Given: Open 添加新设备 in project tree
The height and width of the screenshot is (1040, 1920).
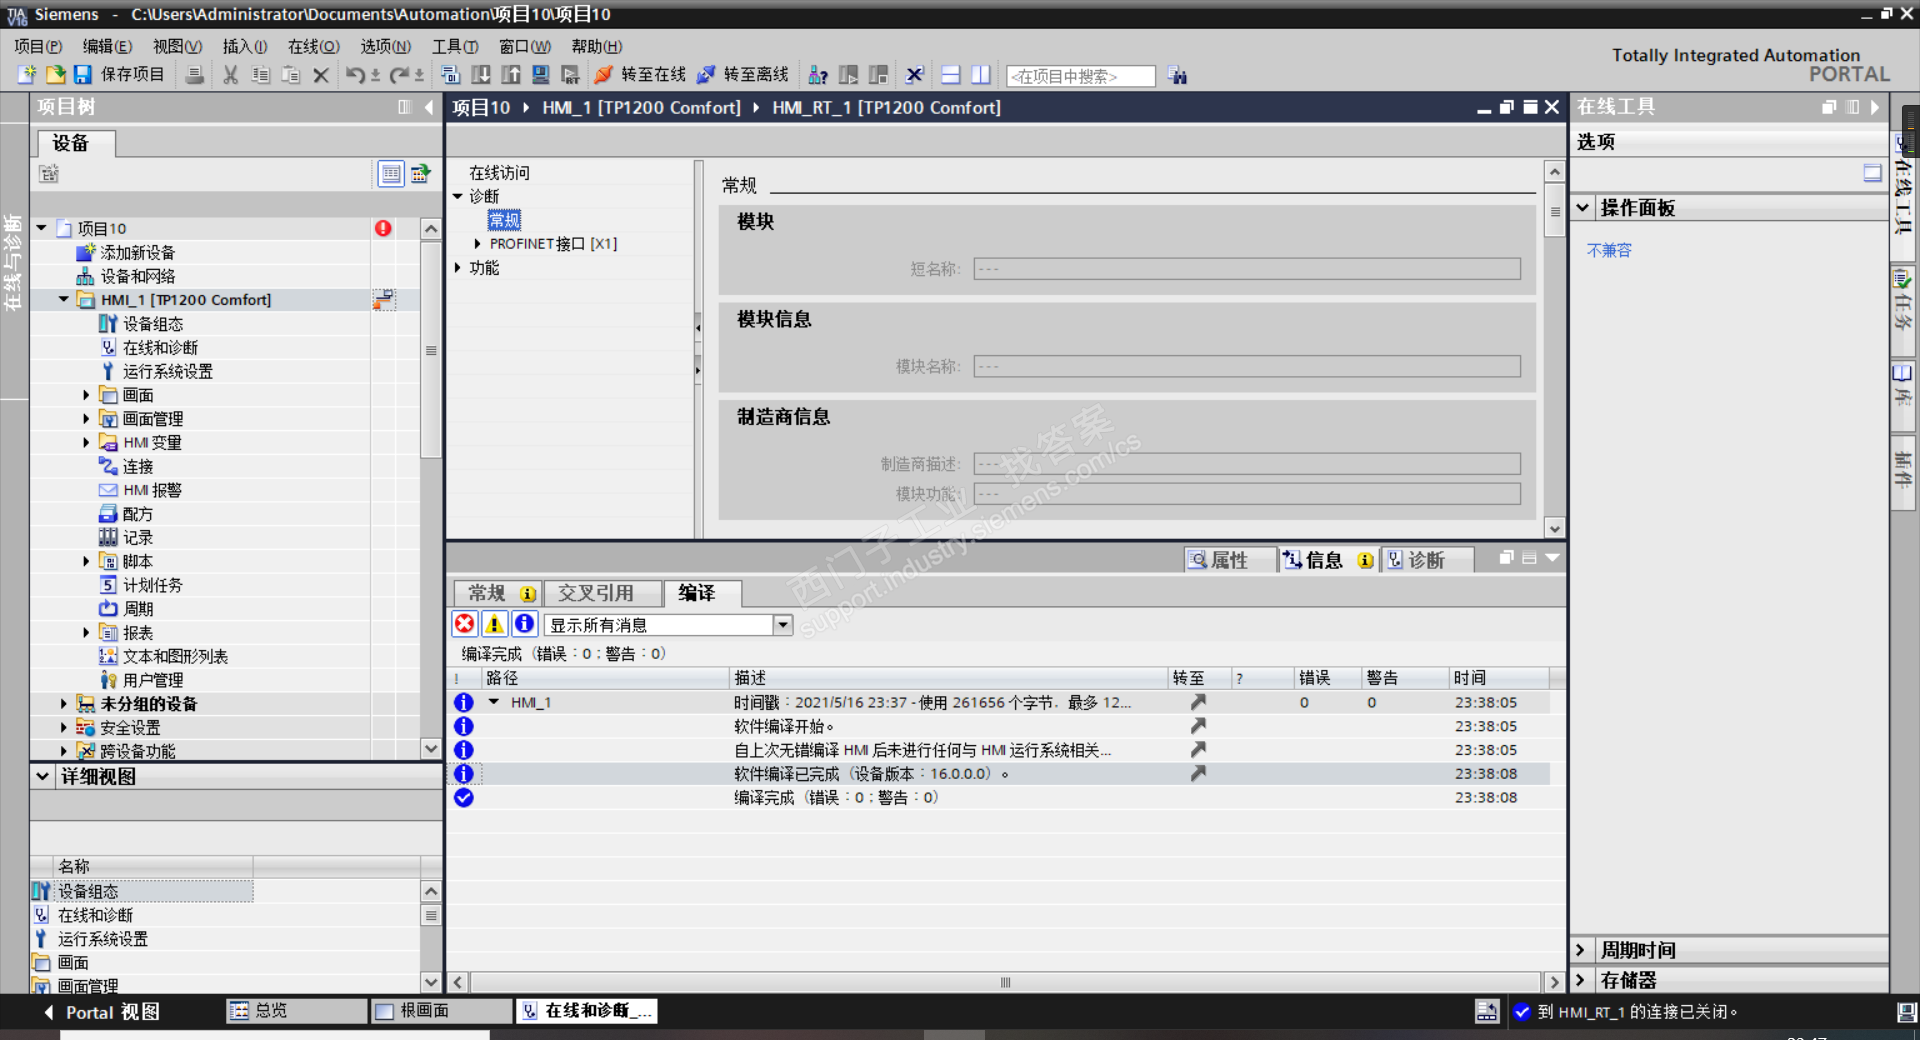Looking at the screenshot, I should pyautogui.click(x=137, y=252).
